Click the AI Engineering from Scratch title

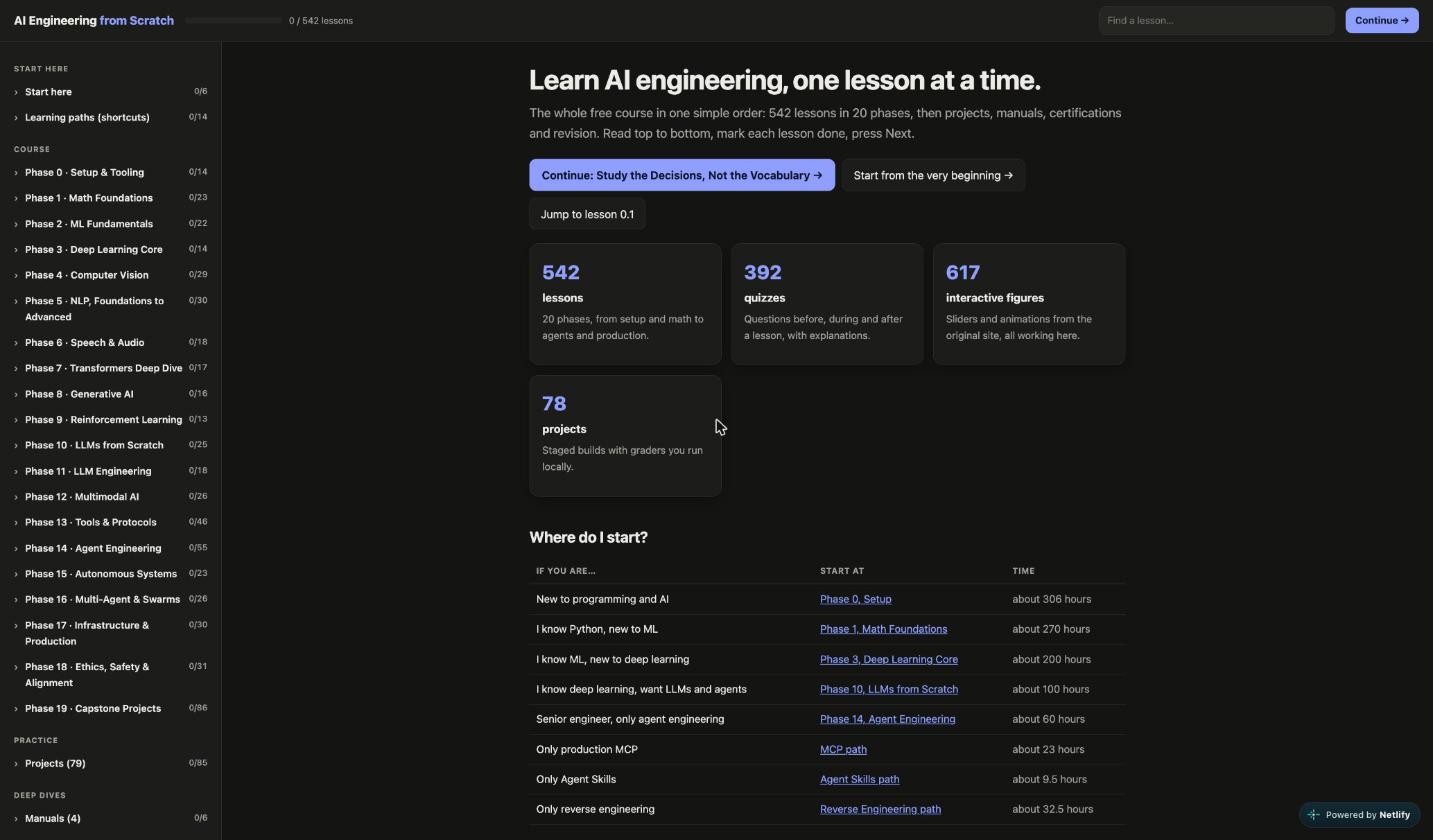click(94, 20)
